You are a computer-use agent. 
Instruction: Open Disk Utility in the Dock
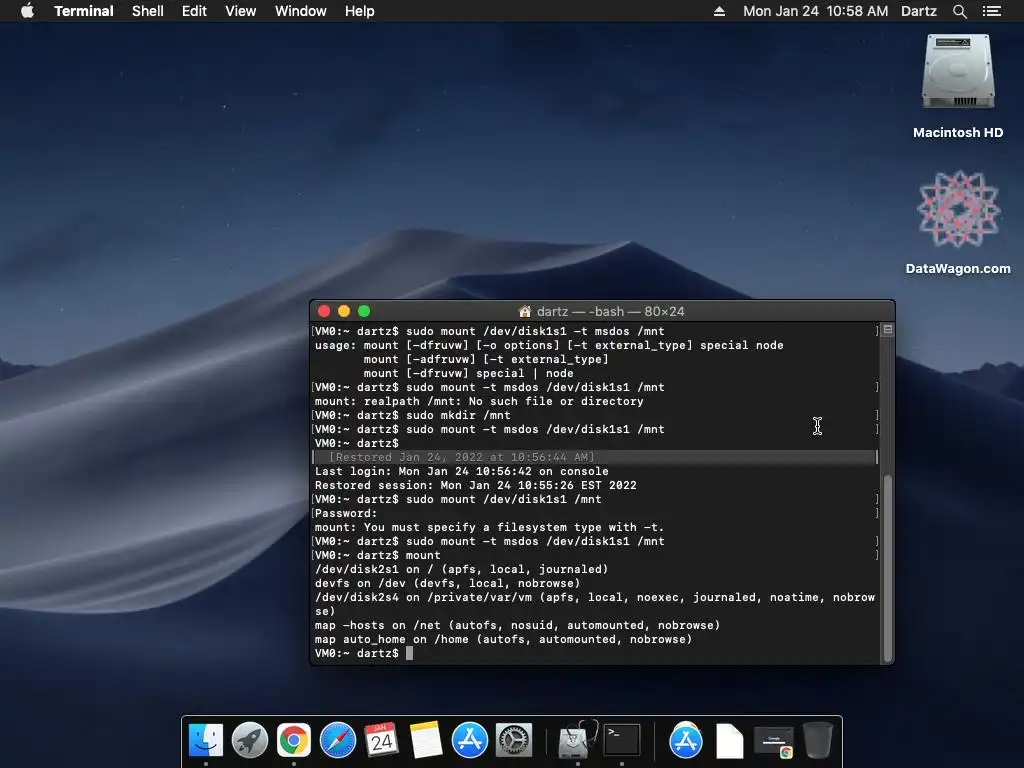click(577, 740)
